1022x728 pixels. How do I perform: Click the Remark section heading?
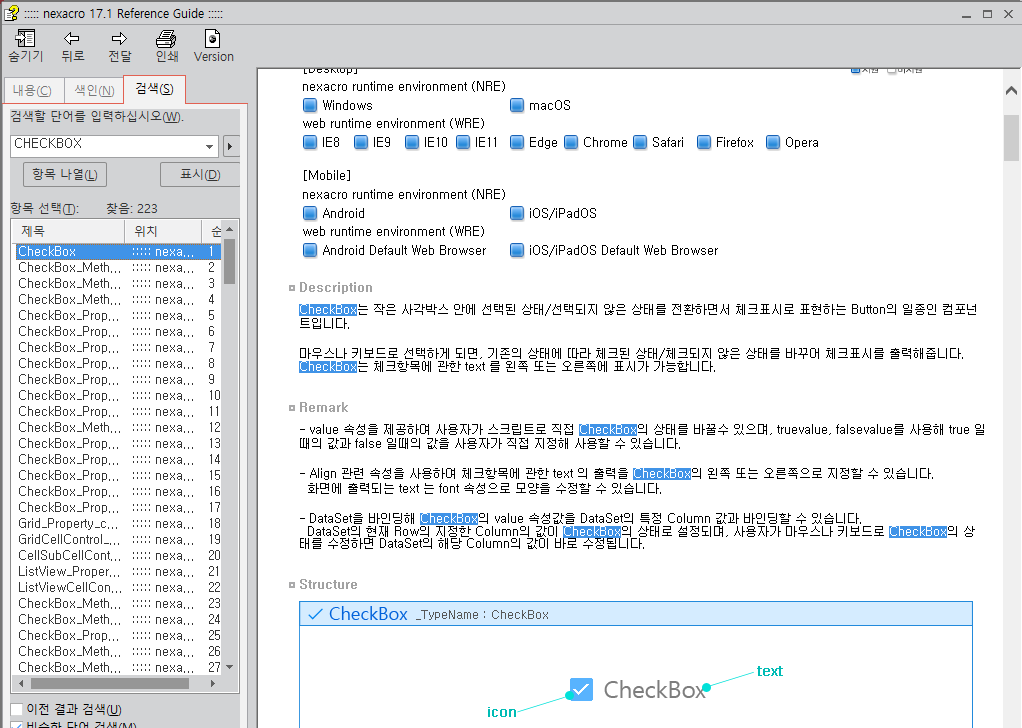tap(323, 407)
